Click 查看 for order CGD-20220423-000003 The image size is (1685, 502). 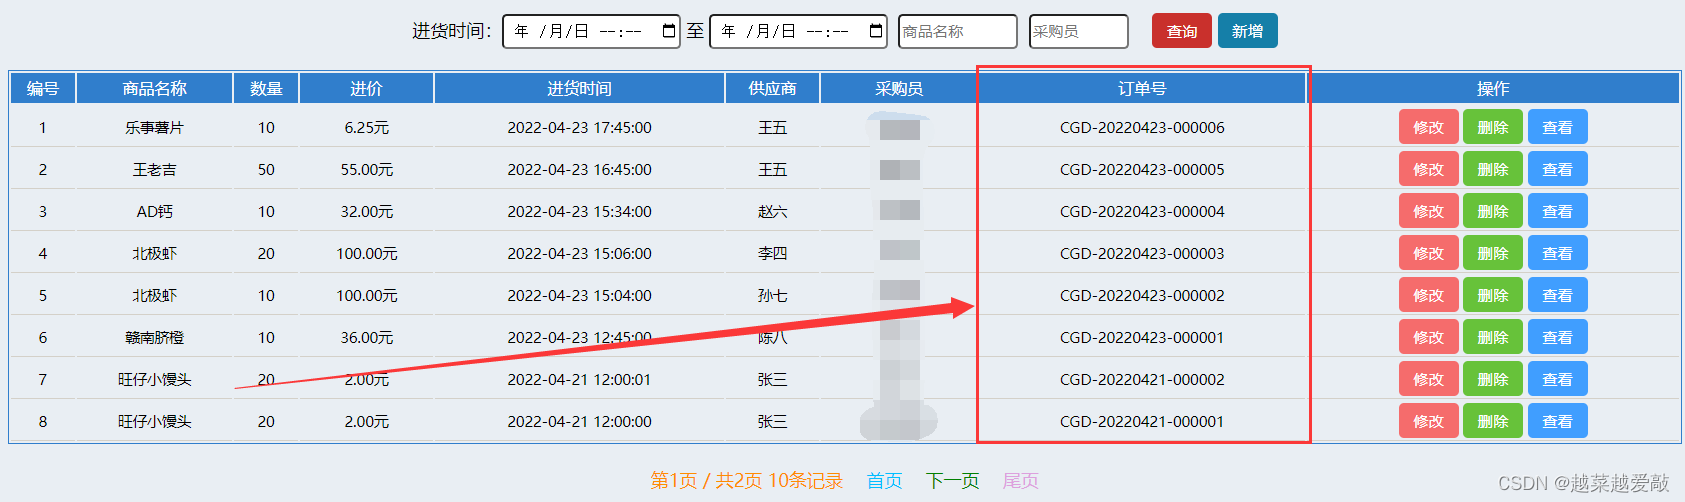1557,253
